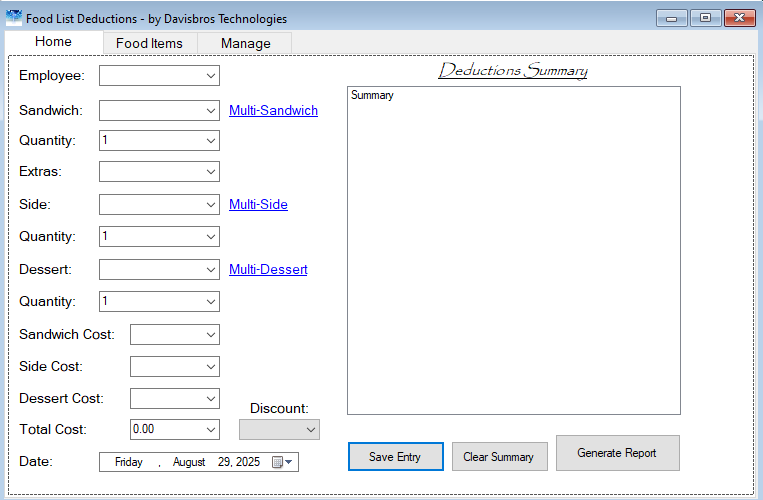Click the Save Entry button
The image size is (763, 500).
click(396, 457)
